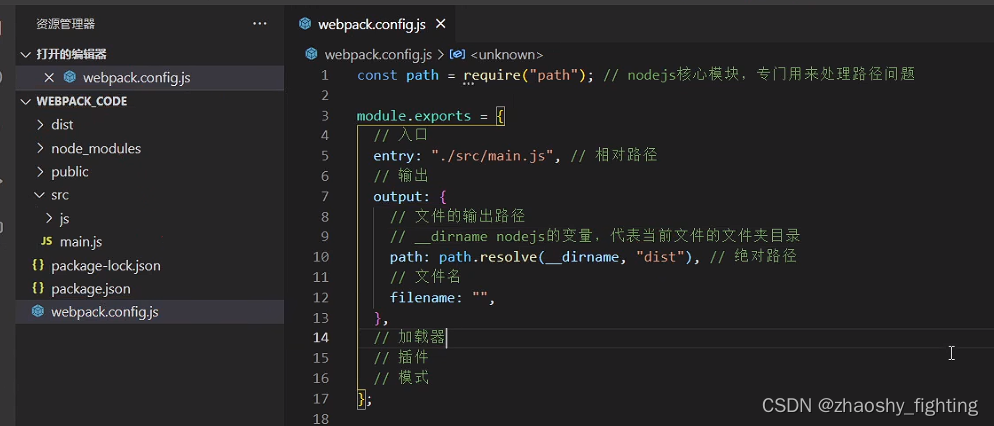Close the webpack.config.js editor tab

click(441, 24)
